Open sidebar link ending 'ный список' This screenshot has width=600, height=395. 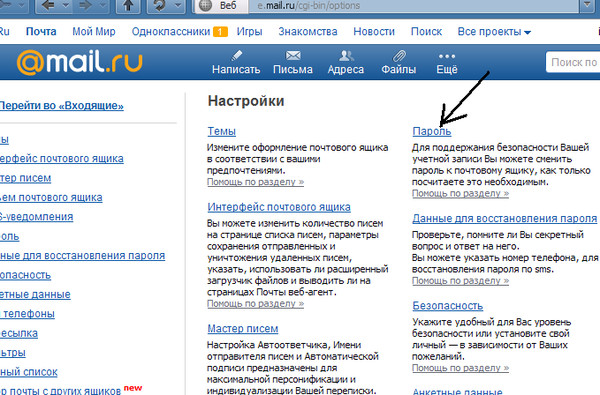pyautogui.click(x=29, y=372)
